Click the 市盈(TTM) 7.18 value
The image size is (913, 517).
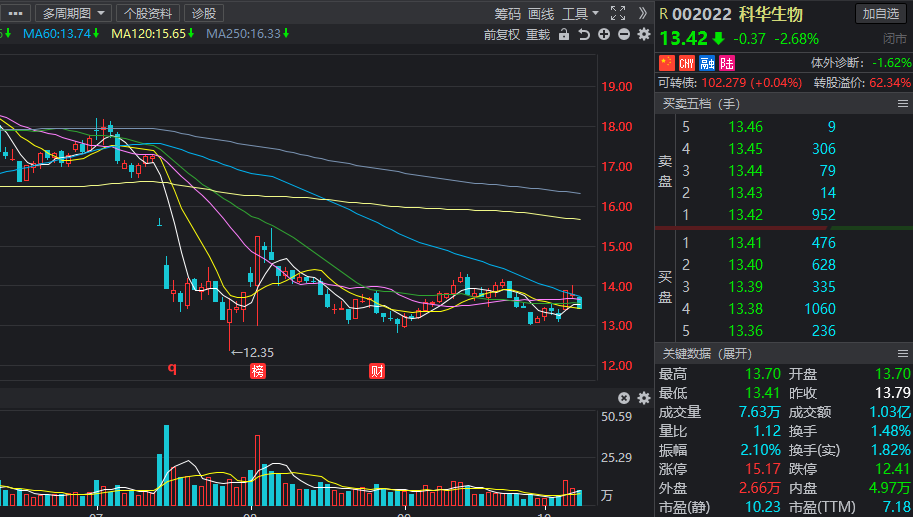click(x=897, y=507)
